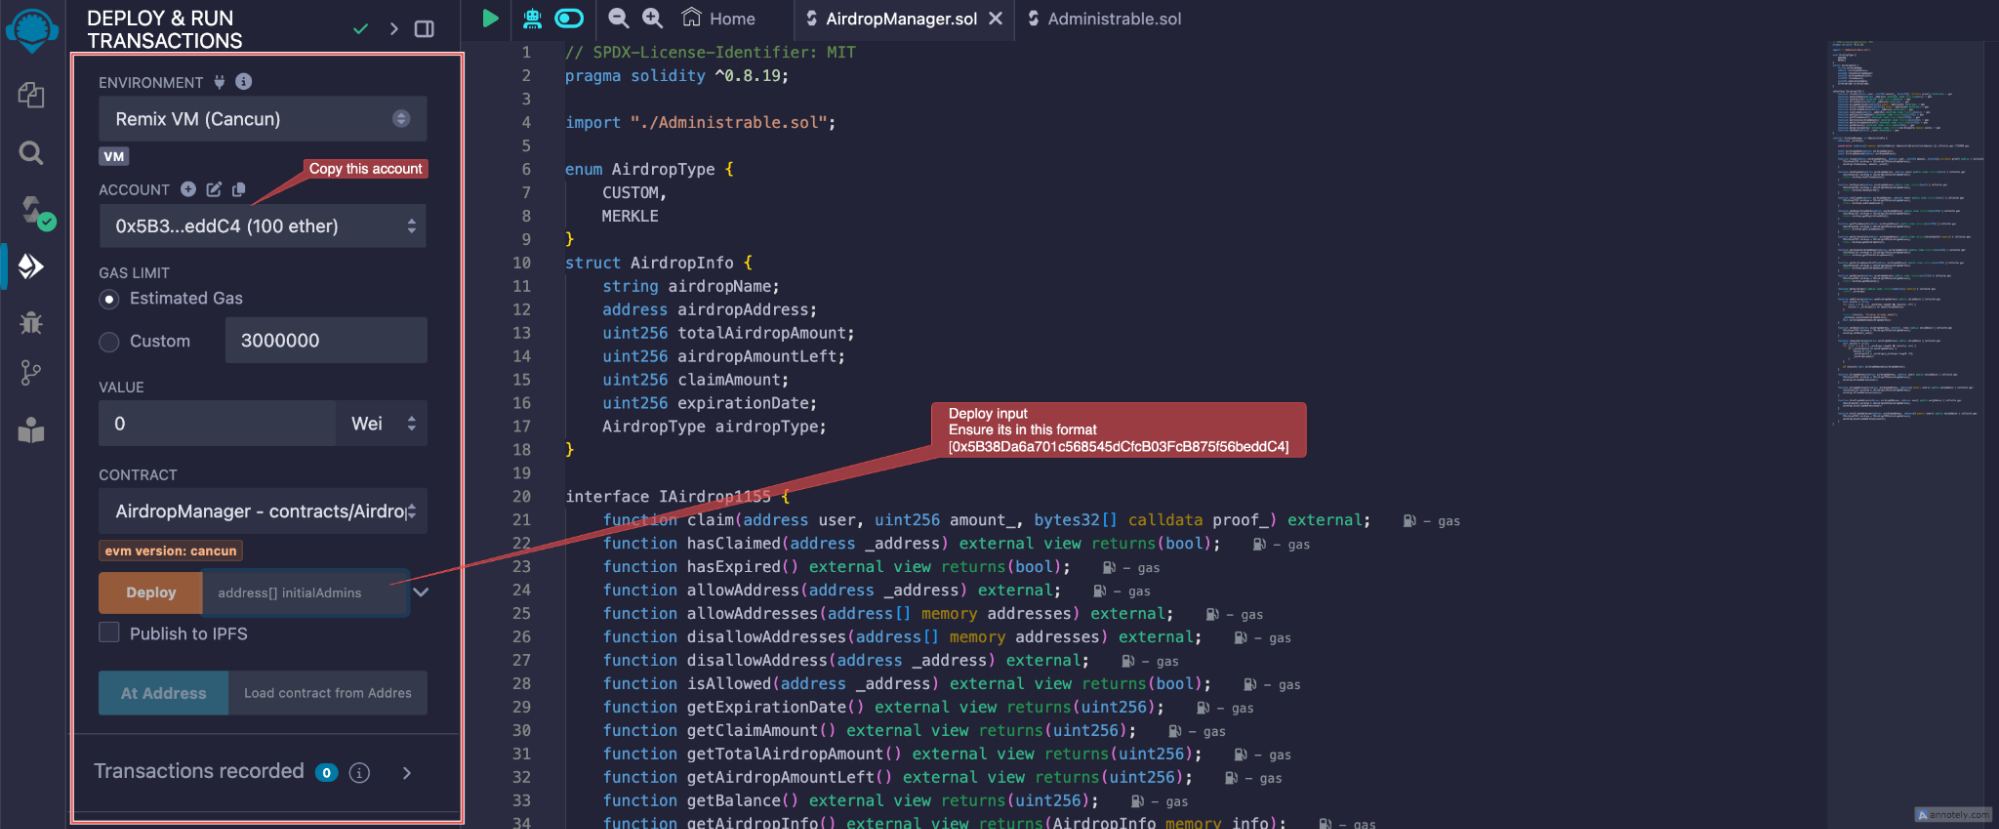Open the Wei unit dropdown

[x=382, y=424]
